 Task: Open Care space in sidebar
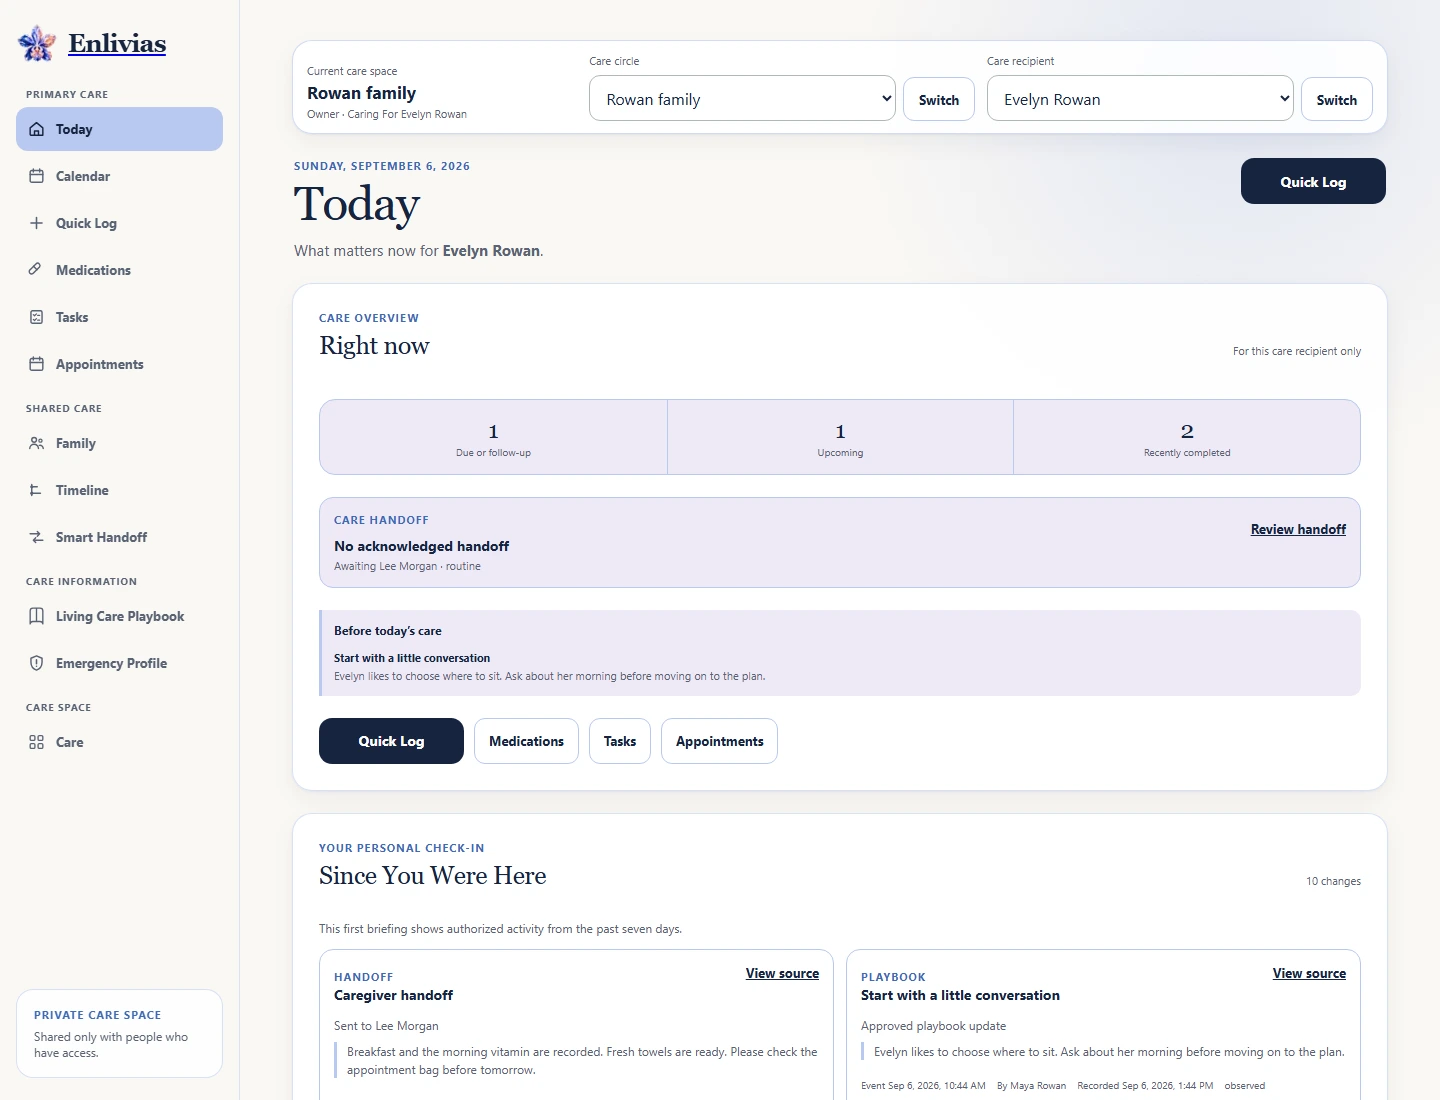point(119,742)
